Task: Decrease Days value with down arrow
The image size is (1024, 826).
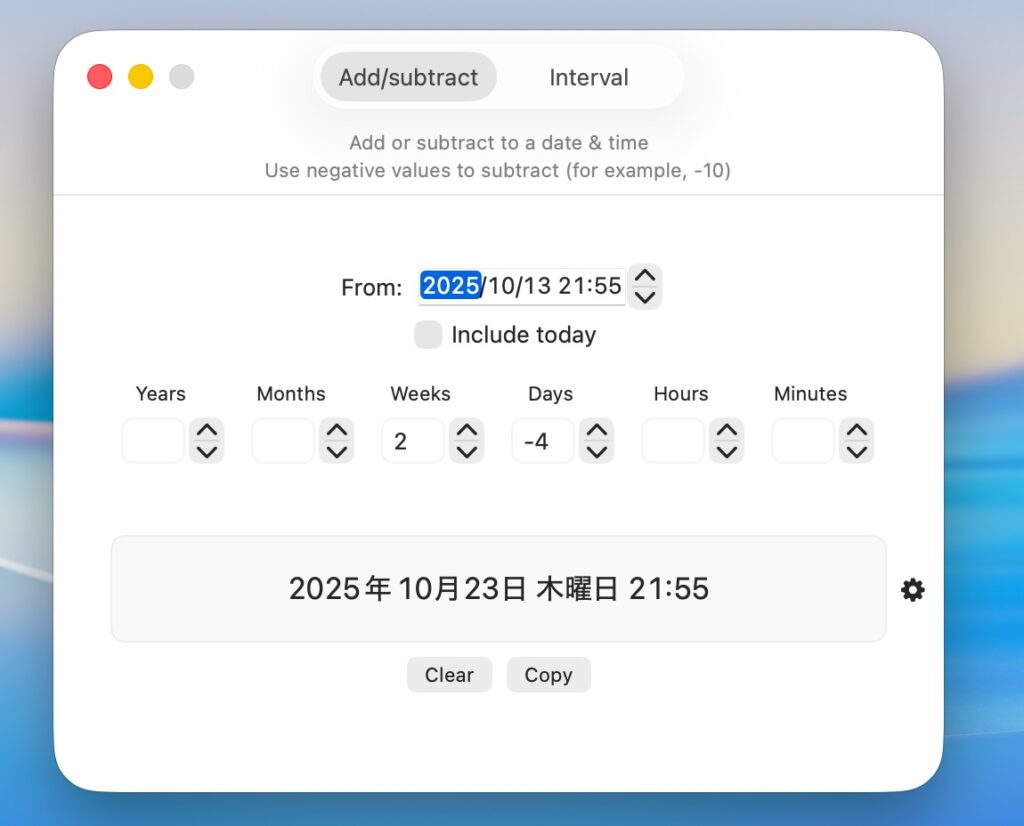Action: click(597, 451)
